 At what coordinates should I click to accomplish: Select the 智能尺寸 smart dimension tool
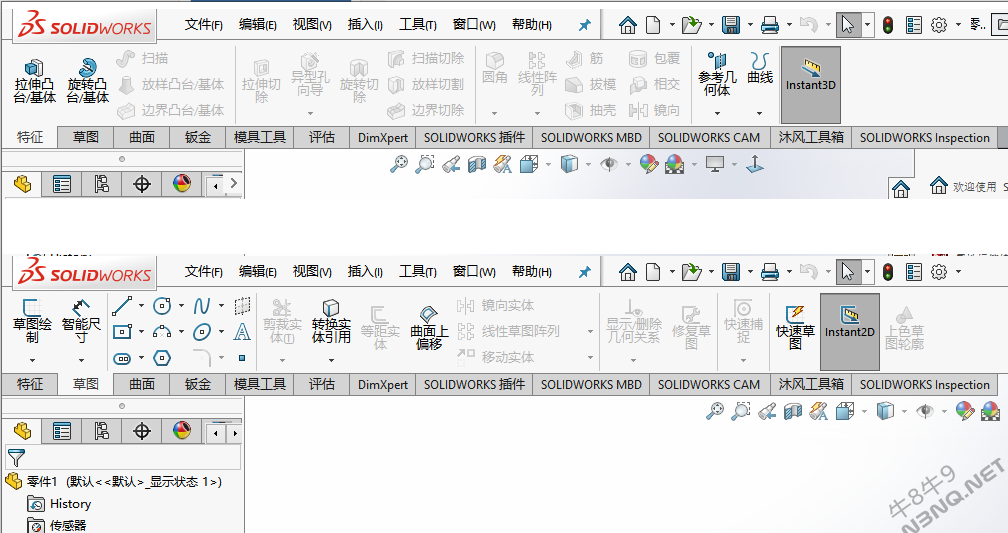tap(81, 321)
